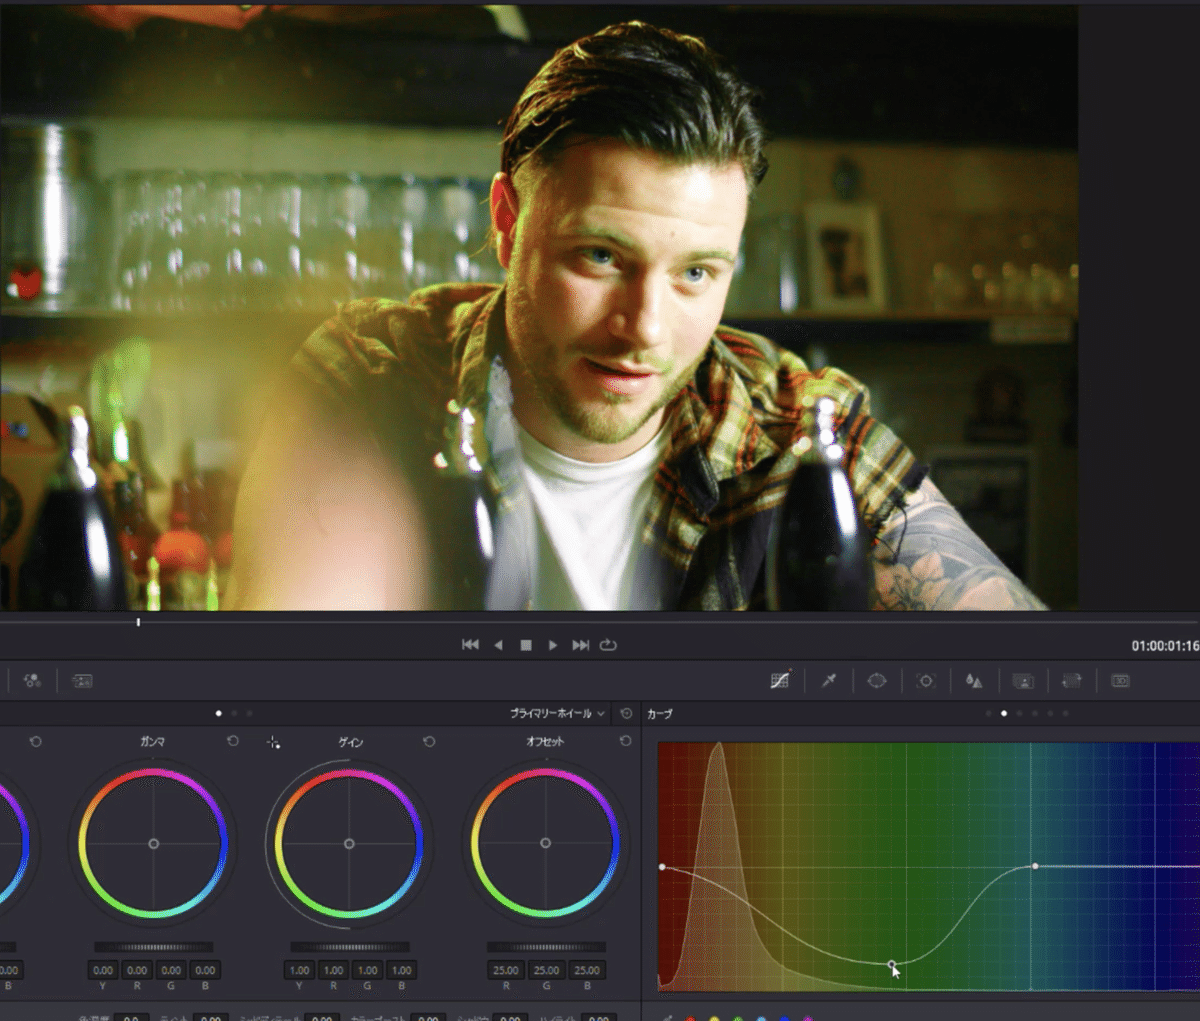Open the Key palette icon
The image size is (1200, 1021).
pos(1023,680)
